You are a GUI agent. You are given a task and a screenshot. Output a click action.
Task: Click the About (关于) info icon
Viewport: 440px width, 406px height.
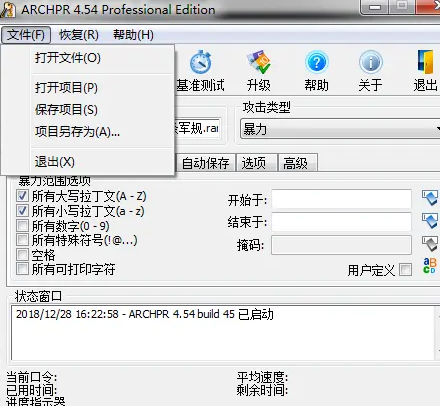tap(371, 62)
